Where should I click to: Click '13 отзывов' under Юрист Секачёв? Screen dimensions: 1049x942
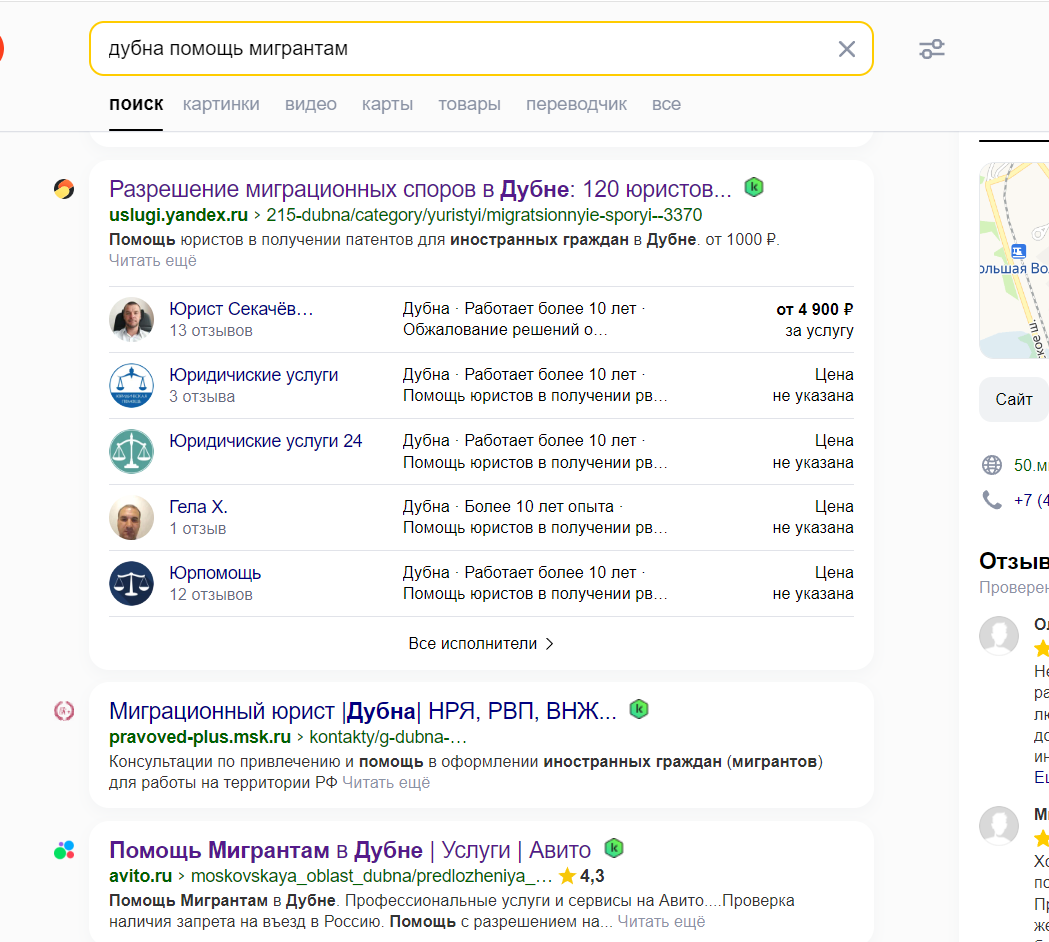click(x=211, y=331)
